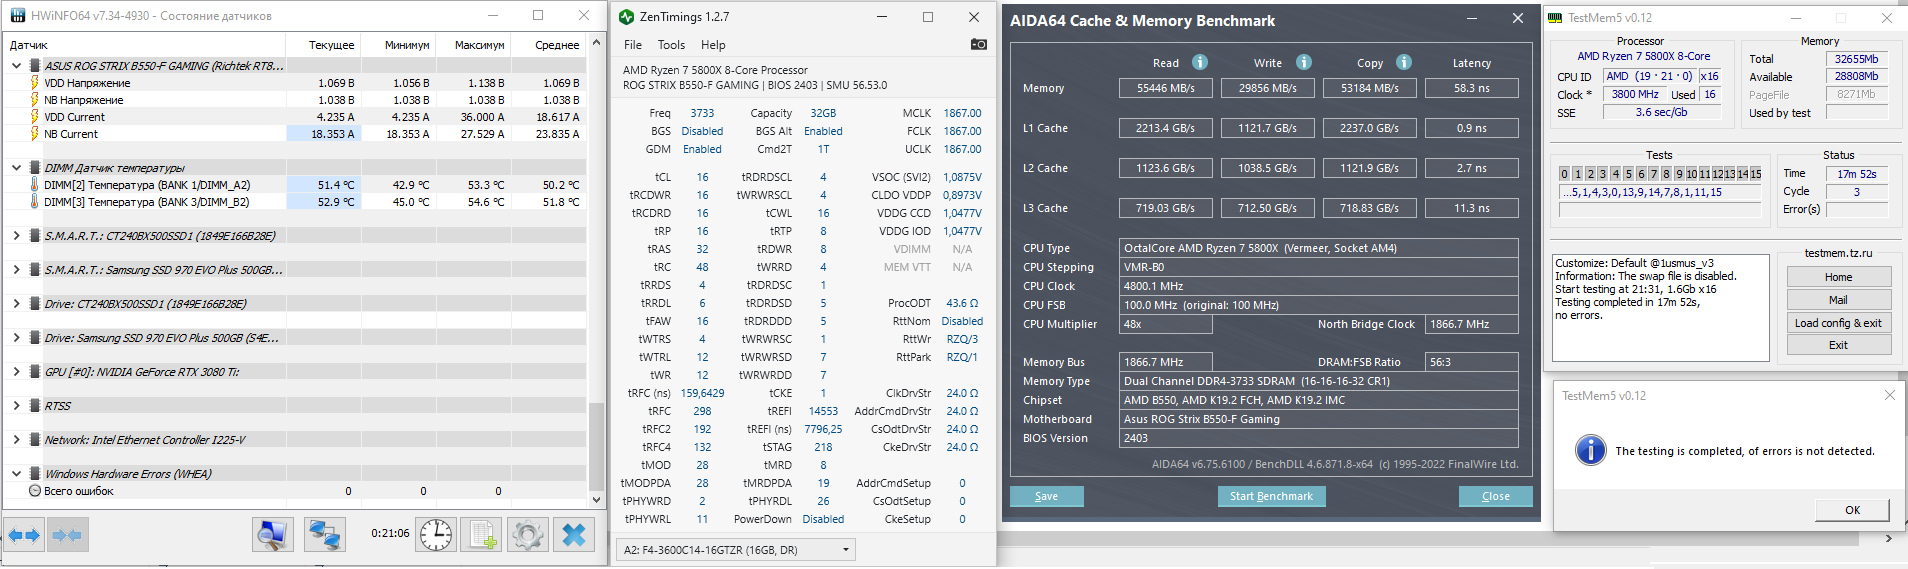Open the ZenTimings DIMM selection dropdown
1908x569 pixels.
coord(737,549)
